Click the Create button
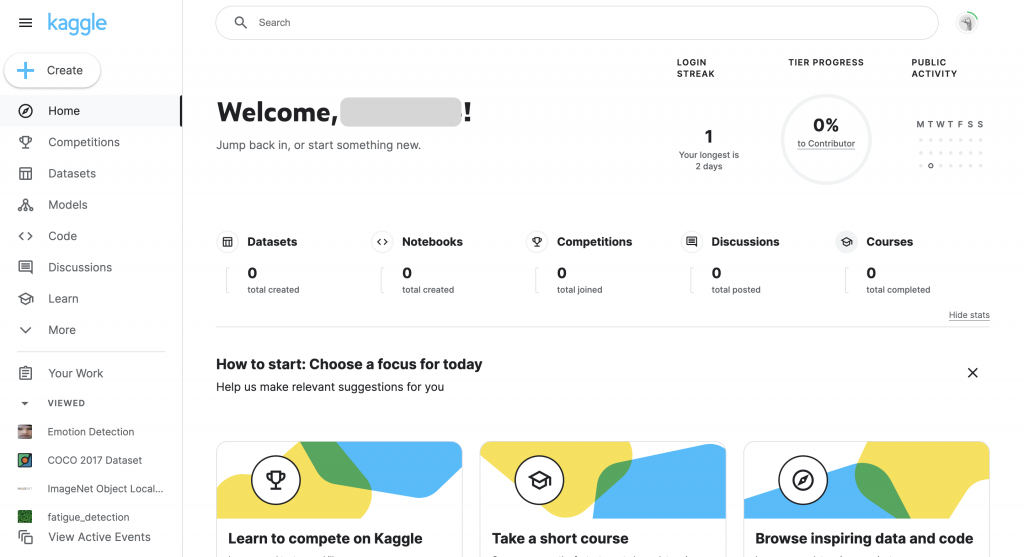Screen dimensions: 1024x557 click(x=52, y=71)
